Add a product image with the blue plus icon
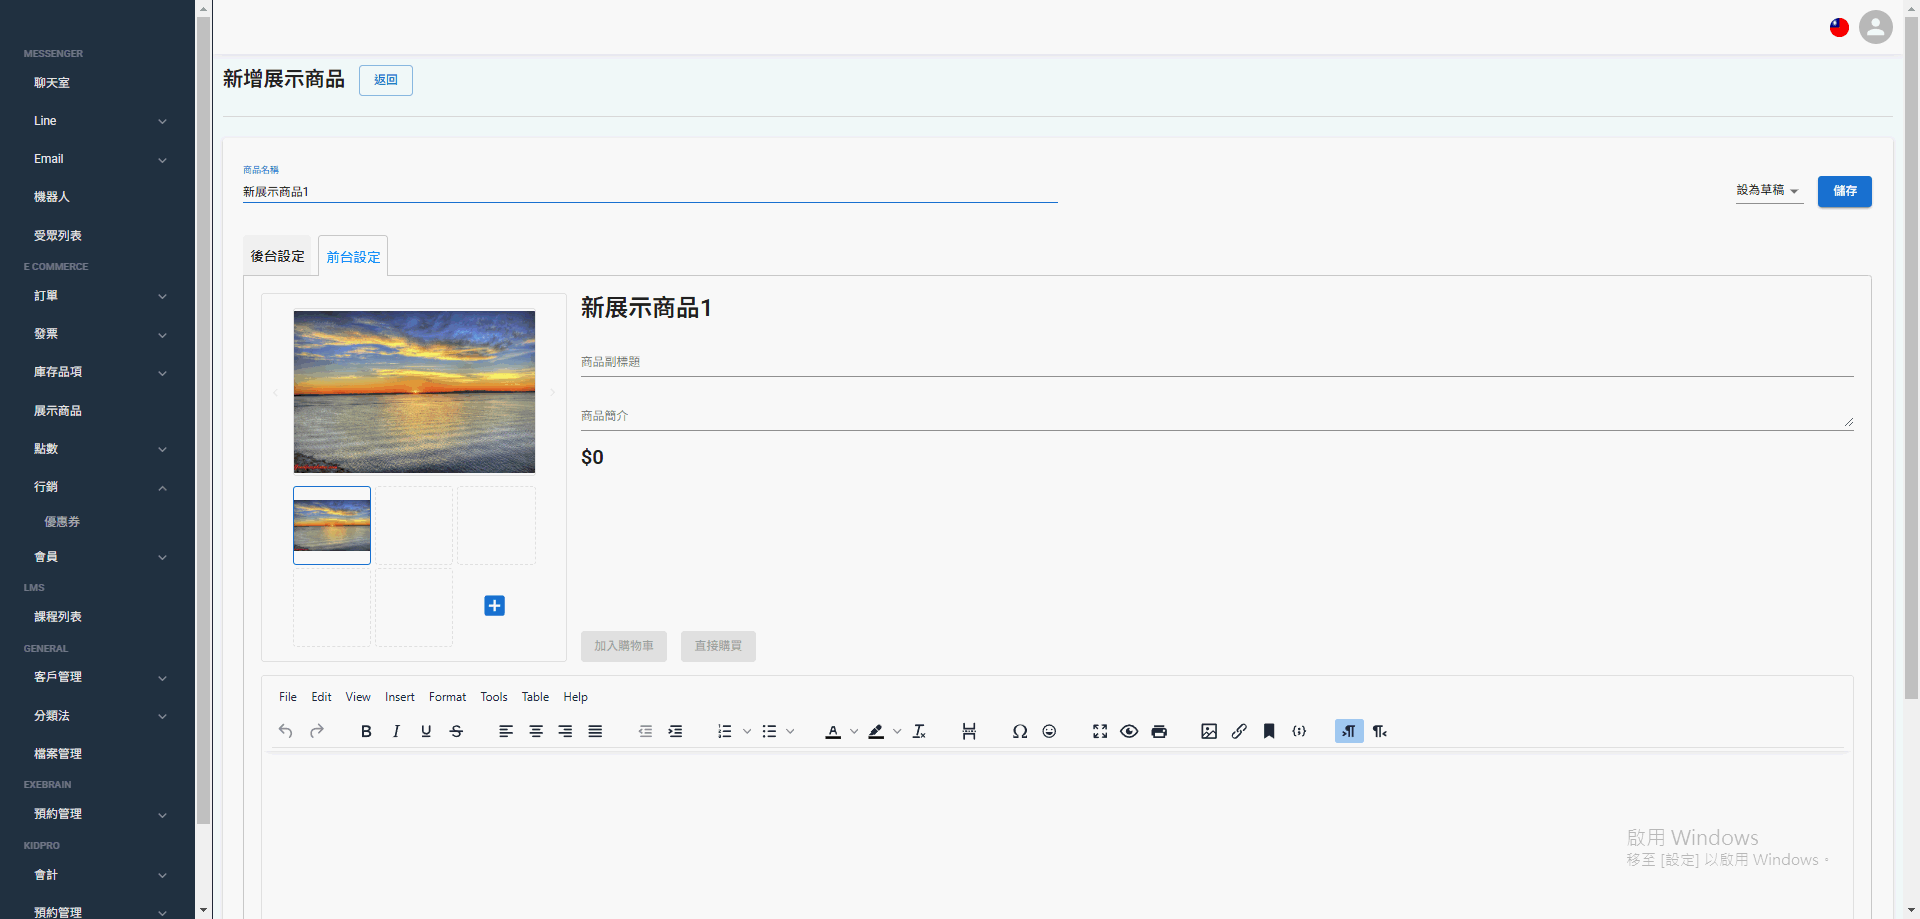 tap(494, 606)
